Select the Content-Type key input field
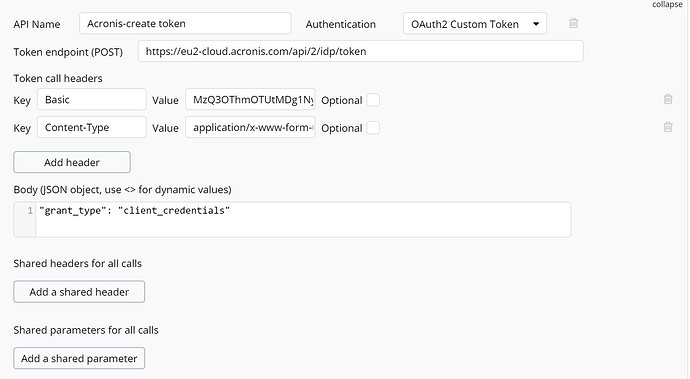The height and width of the screenshot is (379, 690). point(92,127)
